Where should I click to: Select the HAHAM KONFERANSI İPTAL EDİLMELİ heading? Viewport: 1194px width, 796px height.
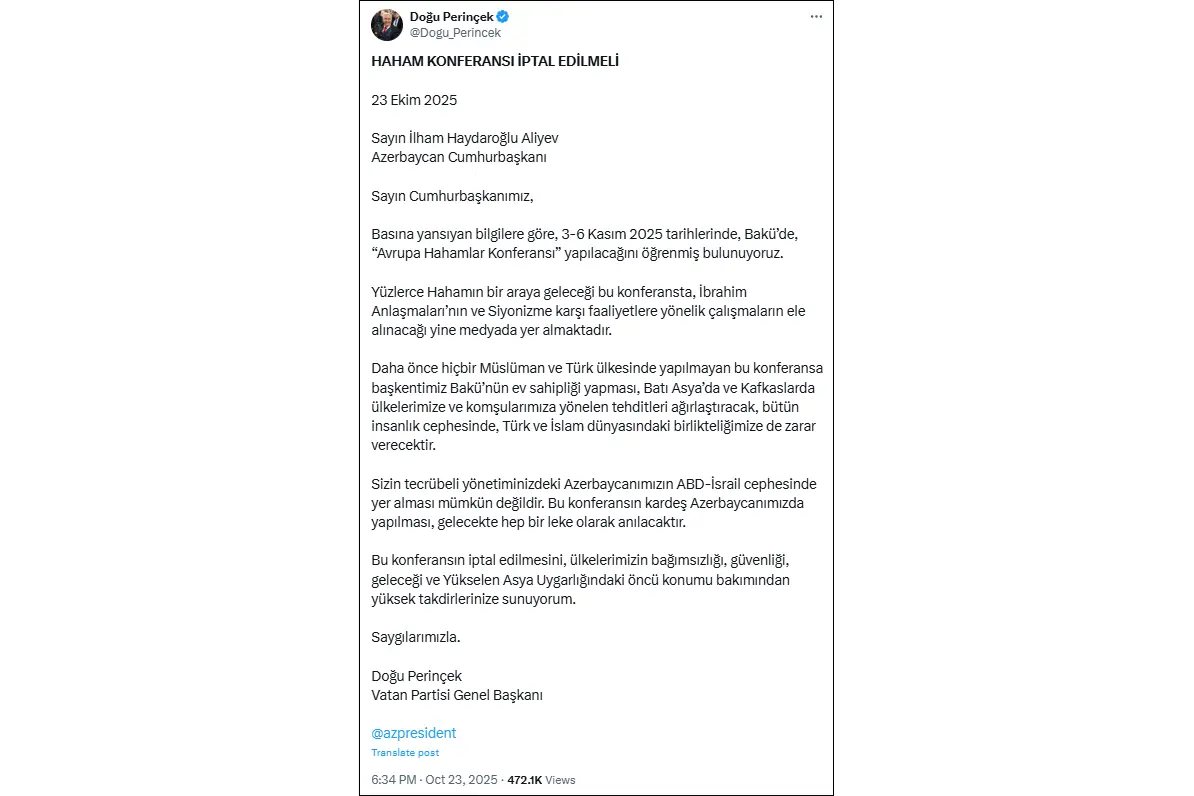point(496,60)
